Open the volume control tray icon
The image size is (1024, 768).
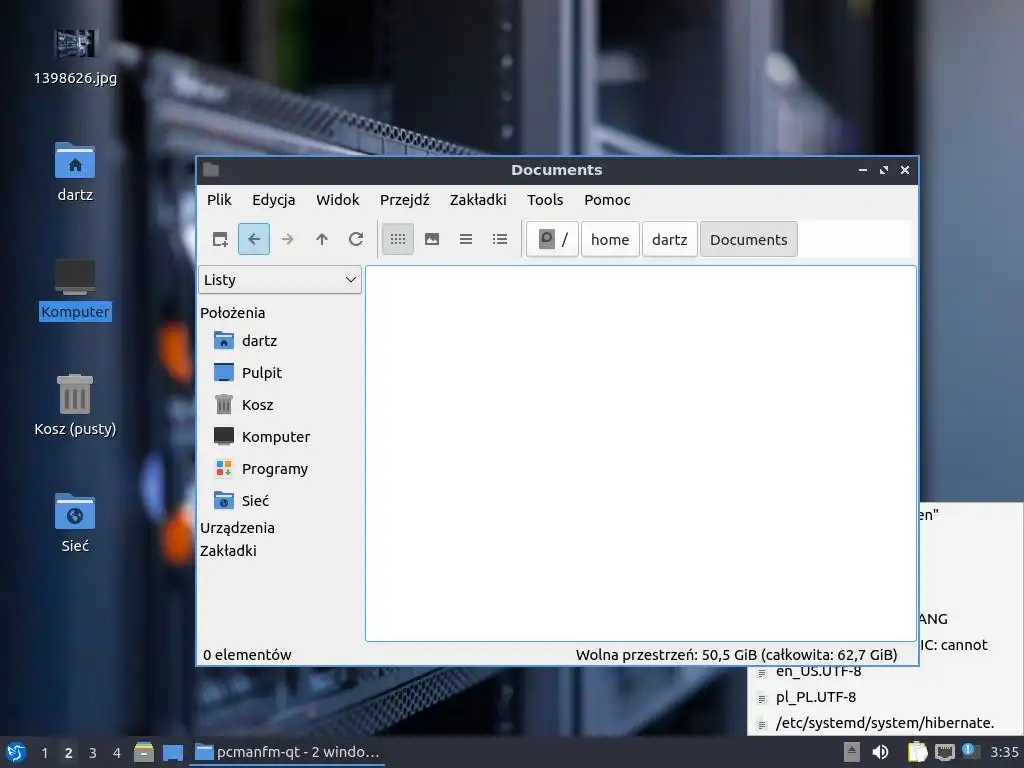point(880,752)
